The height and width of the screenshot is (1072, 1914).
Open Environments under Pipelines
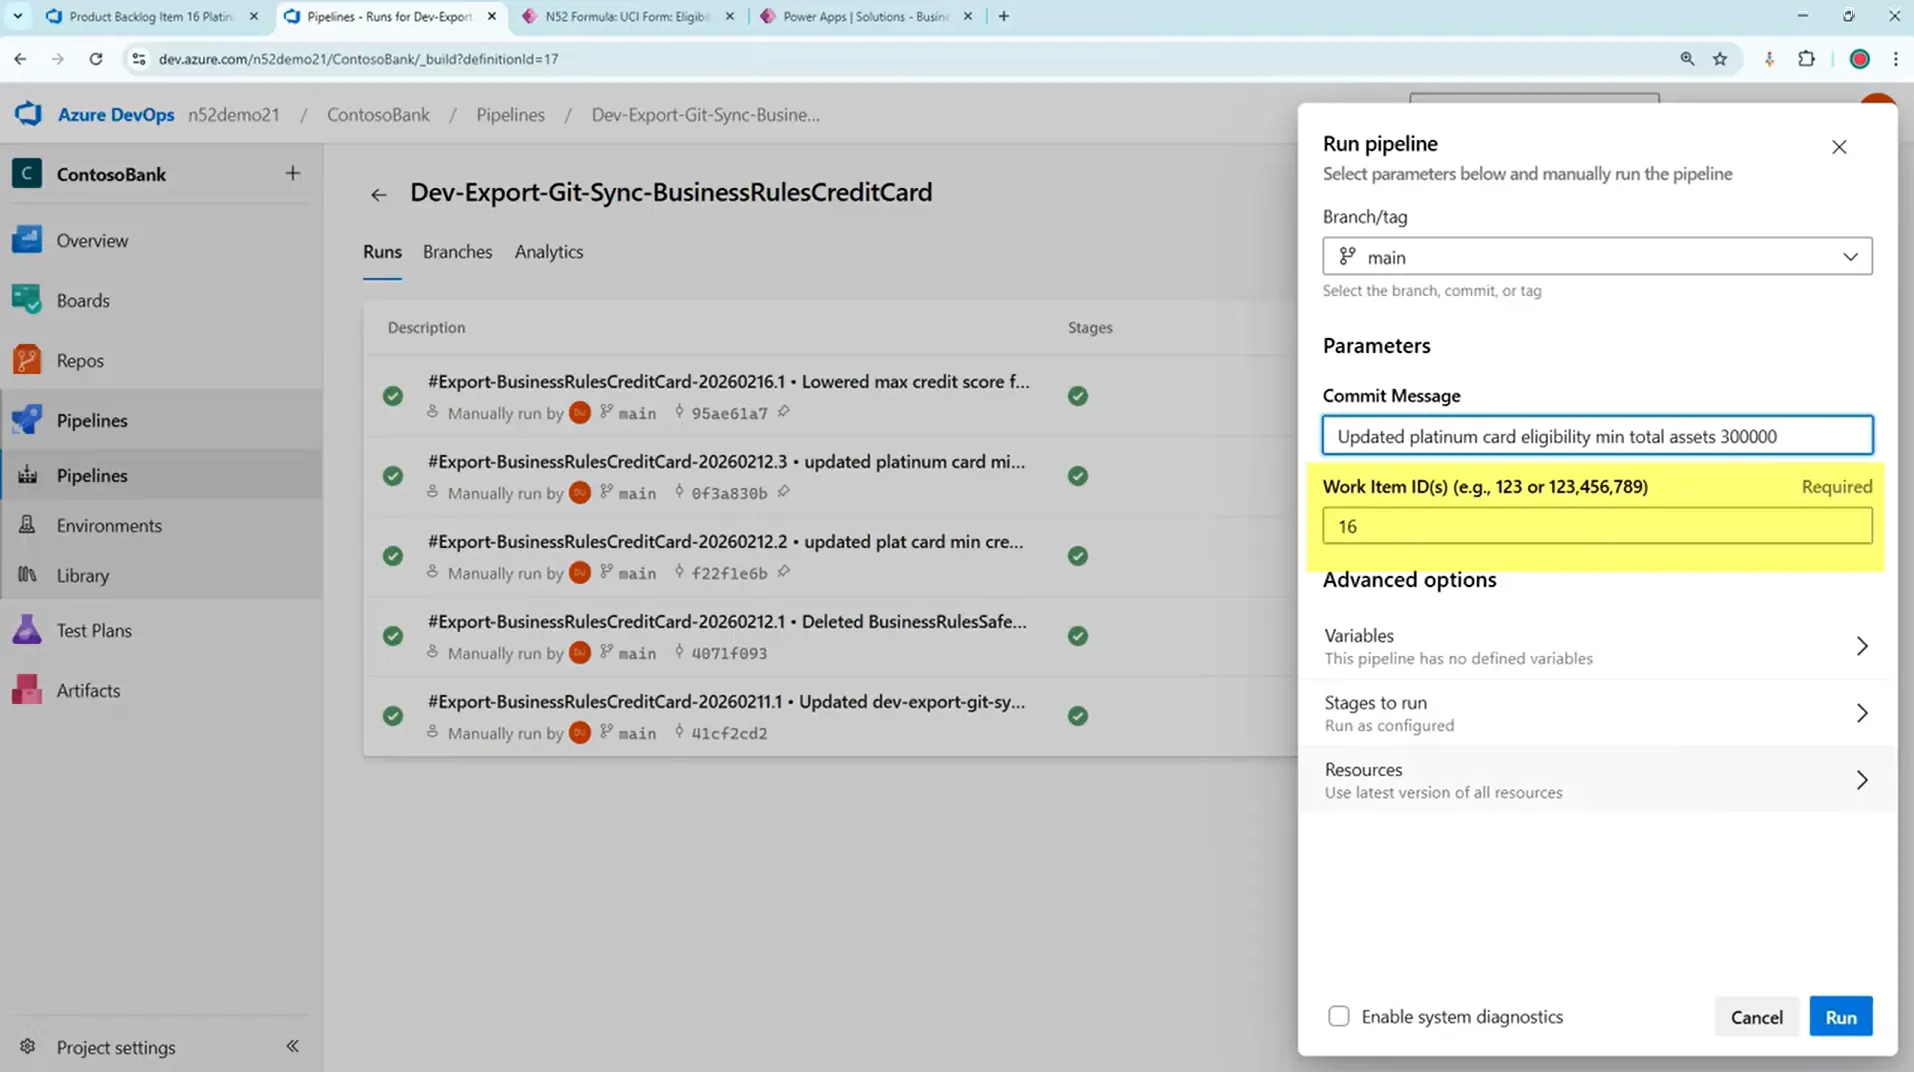pos(109,525)
